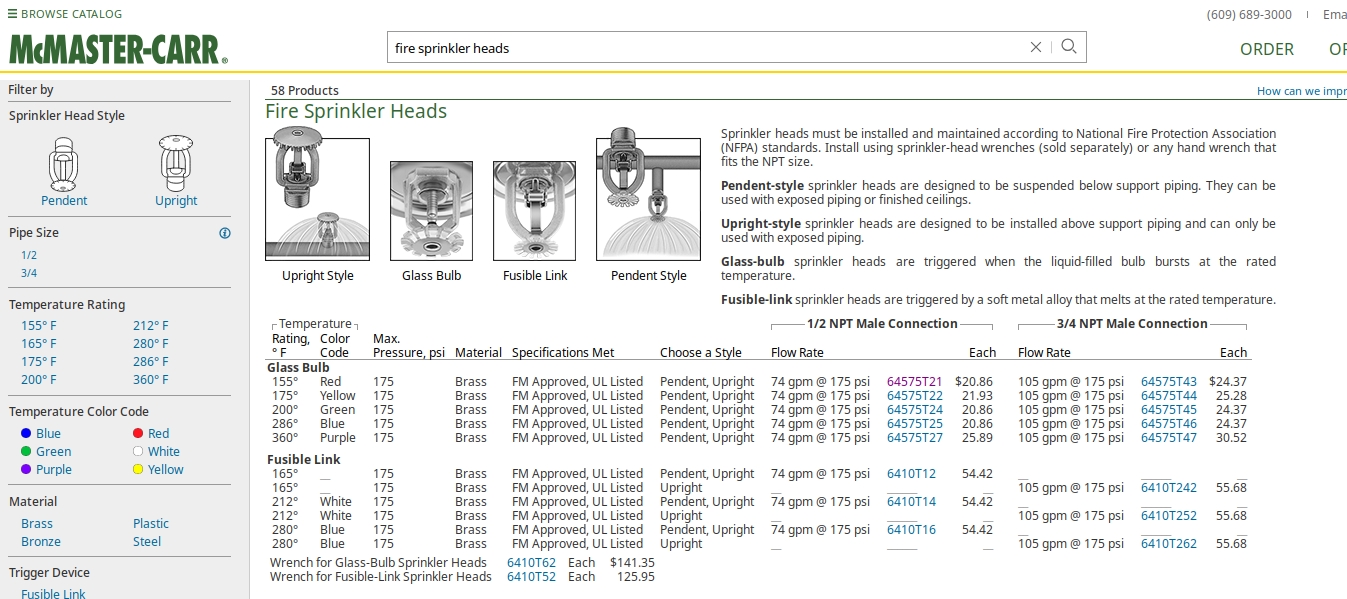Click the Pipe Size info icon
The width and height of the screenshot is (1347, 599).
225,233
